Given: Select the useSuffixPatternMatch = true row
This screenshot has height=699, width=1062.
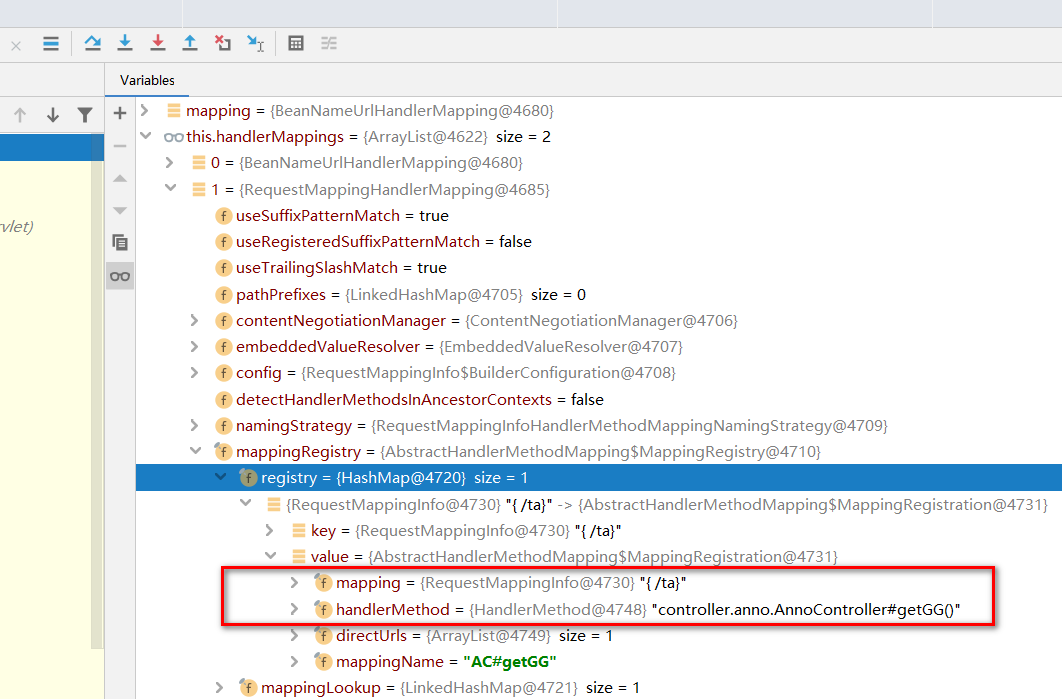Looking at the screenshot, I should coord(599,215).
